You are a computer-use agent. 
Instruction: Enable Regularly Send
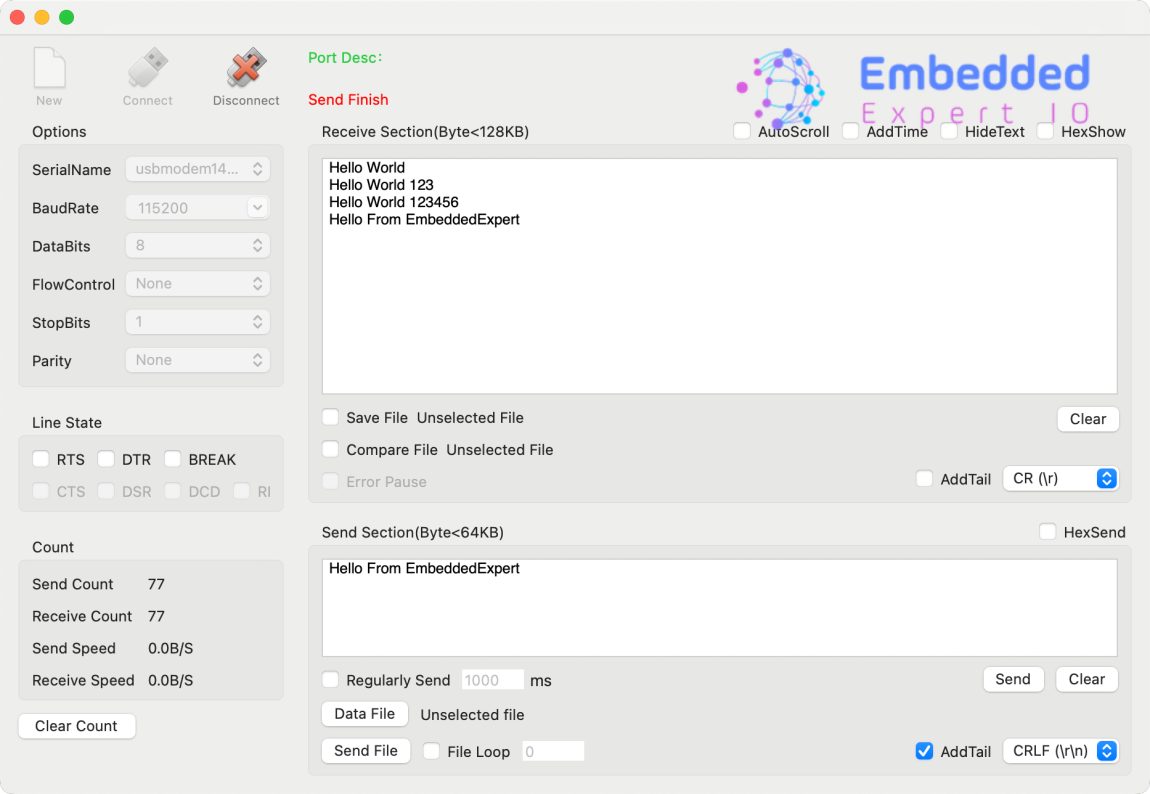point(330,679)
